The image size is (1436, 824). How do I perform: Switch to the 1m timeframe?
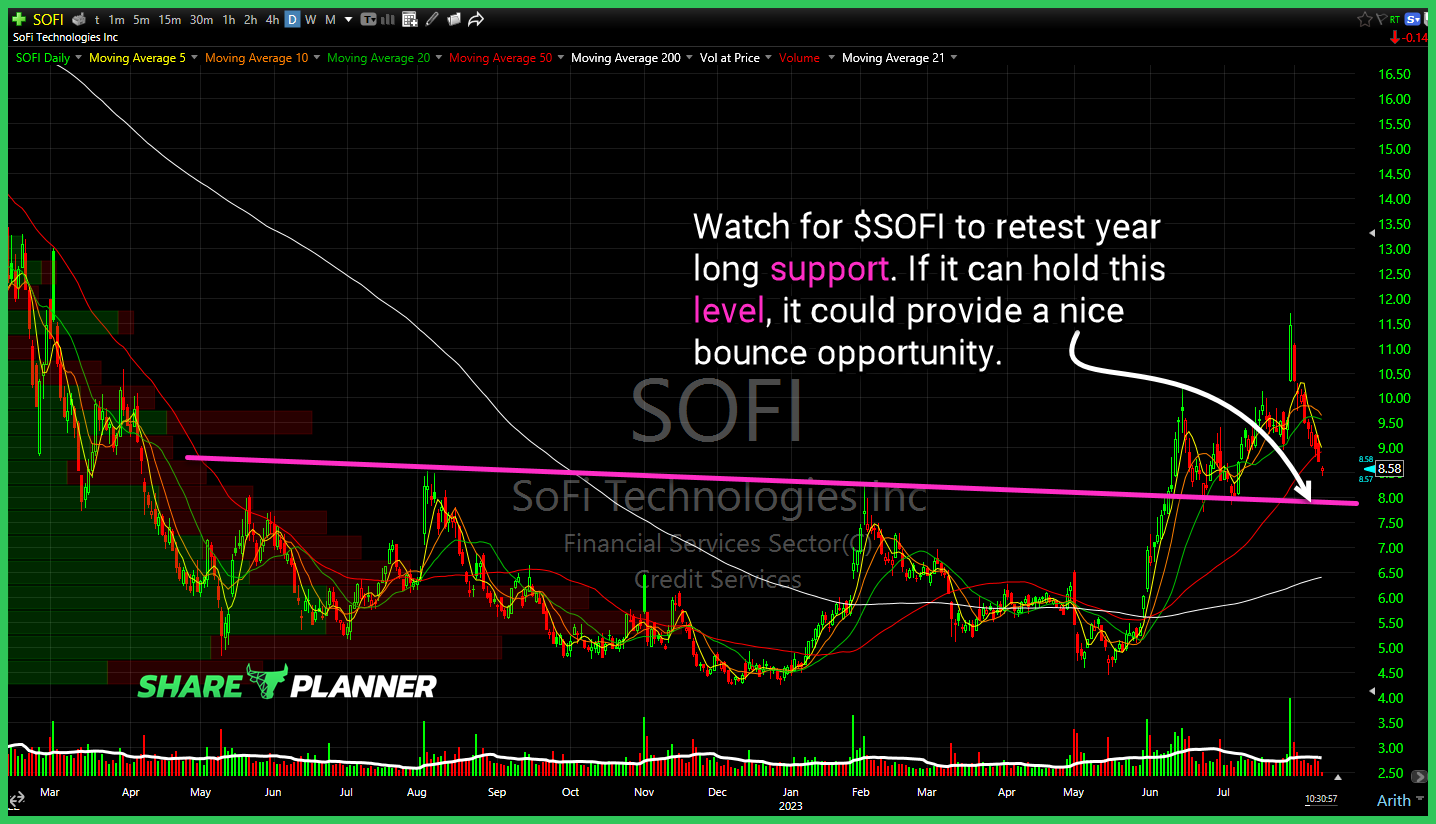pyautogui.click(x=117, y=19)
